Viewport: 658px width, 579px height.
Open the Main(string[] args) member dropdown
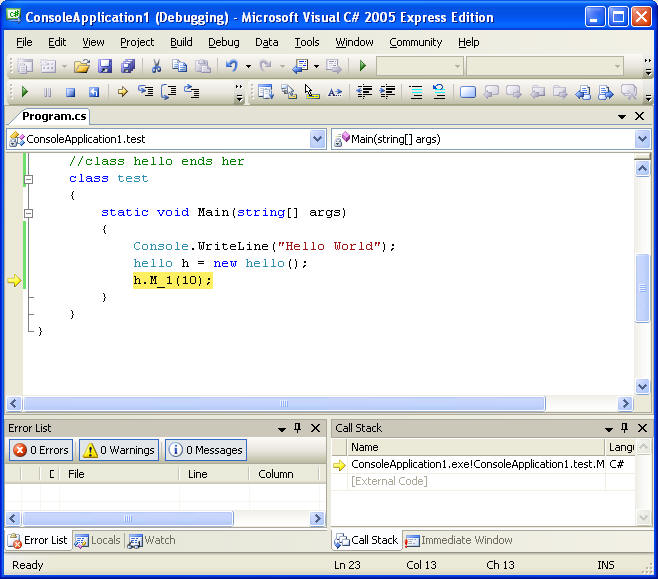pyautogui.click(x=641, y=139)
